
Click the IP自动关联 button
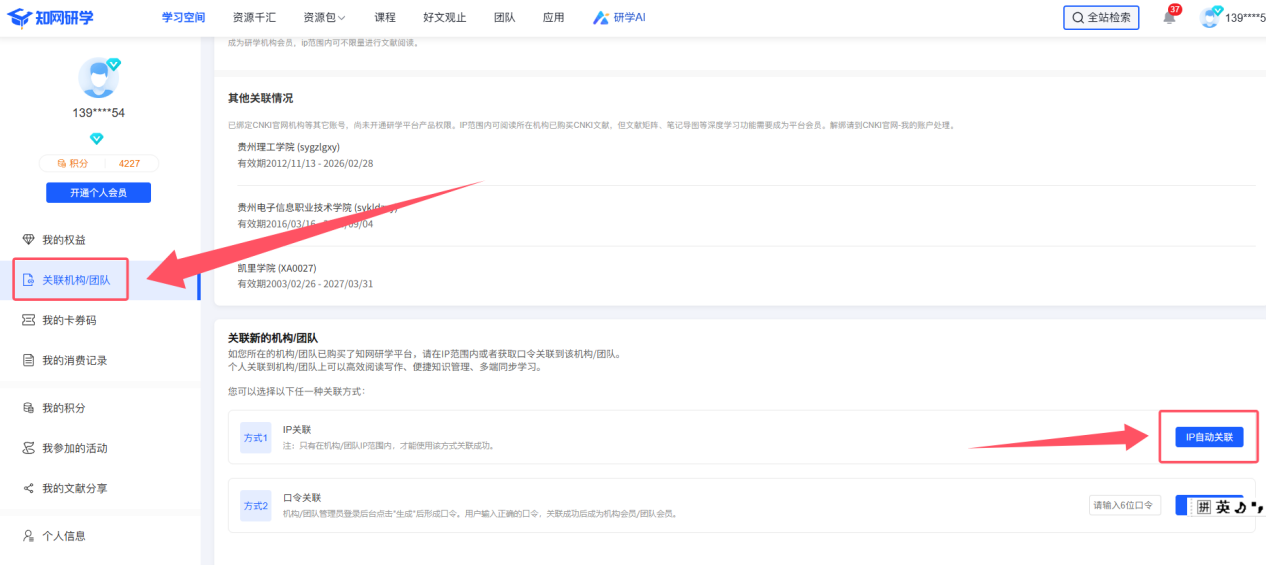[x=1208, y=437]
